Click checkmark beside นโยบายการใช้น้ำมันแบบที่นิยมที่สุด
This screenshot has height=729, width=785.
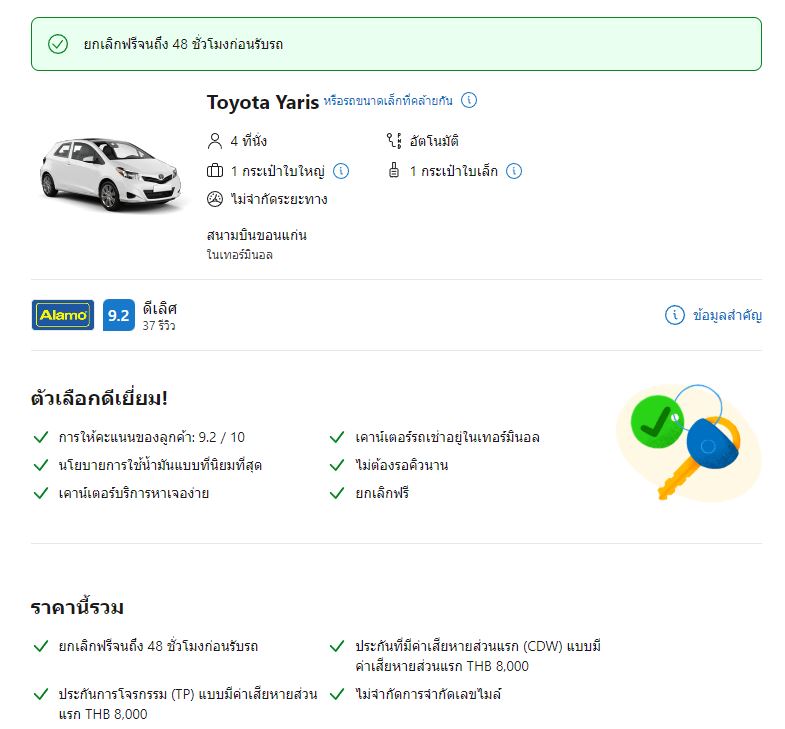(x=41, y=465)
